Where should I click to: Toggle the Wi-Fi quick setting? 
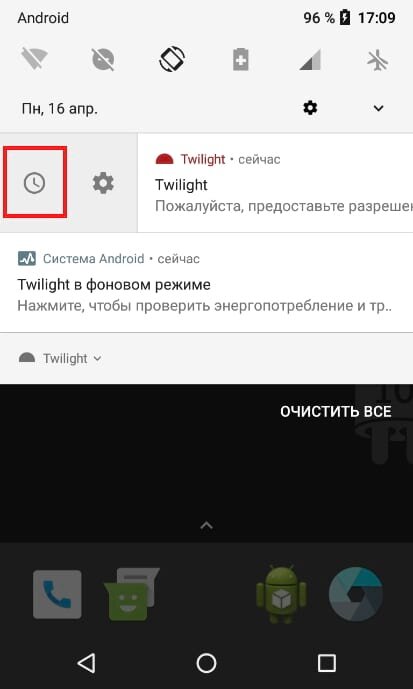(x=34, y=59)
